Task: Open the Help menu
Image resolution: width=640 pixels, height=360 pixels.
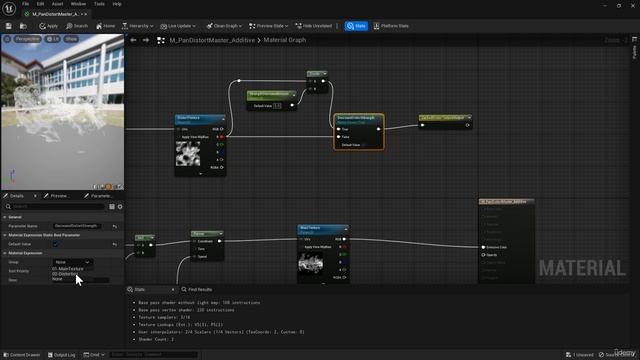Action: (117, 4)
